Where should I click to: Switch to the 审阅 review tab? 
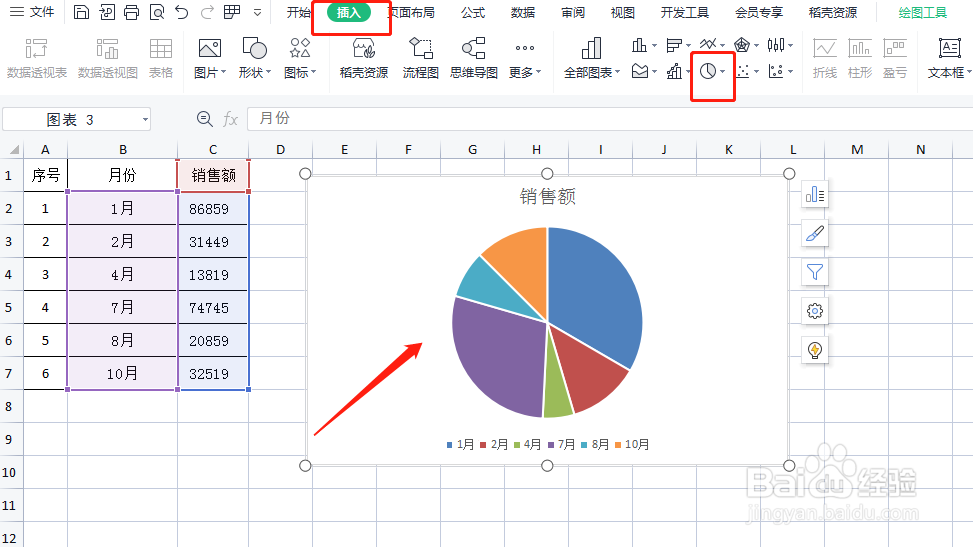pyautogui.click(x=572, y=12)
